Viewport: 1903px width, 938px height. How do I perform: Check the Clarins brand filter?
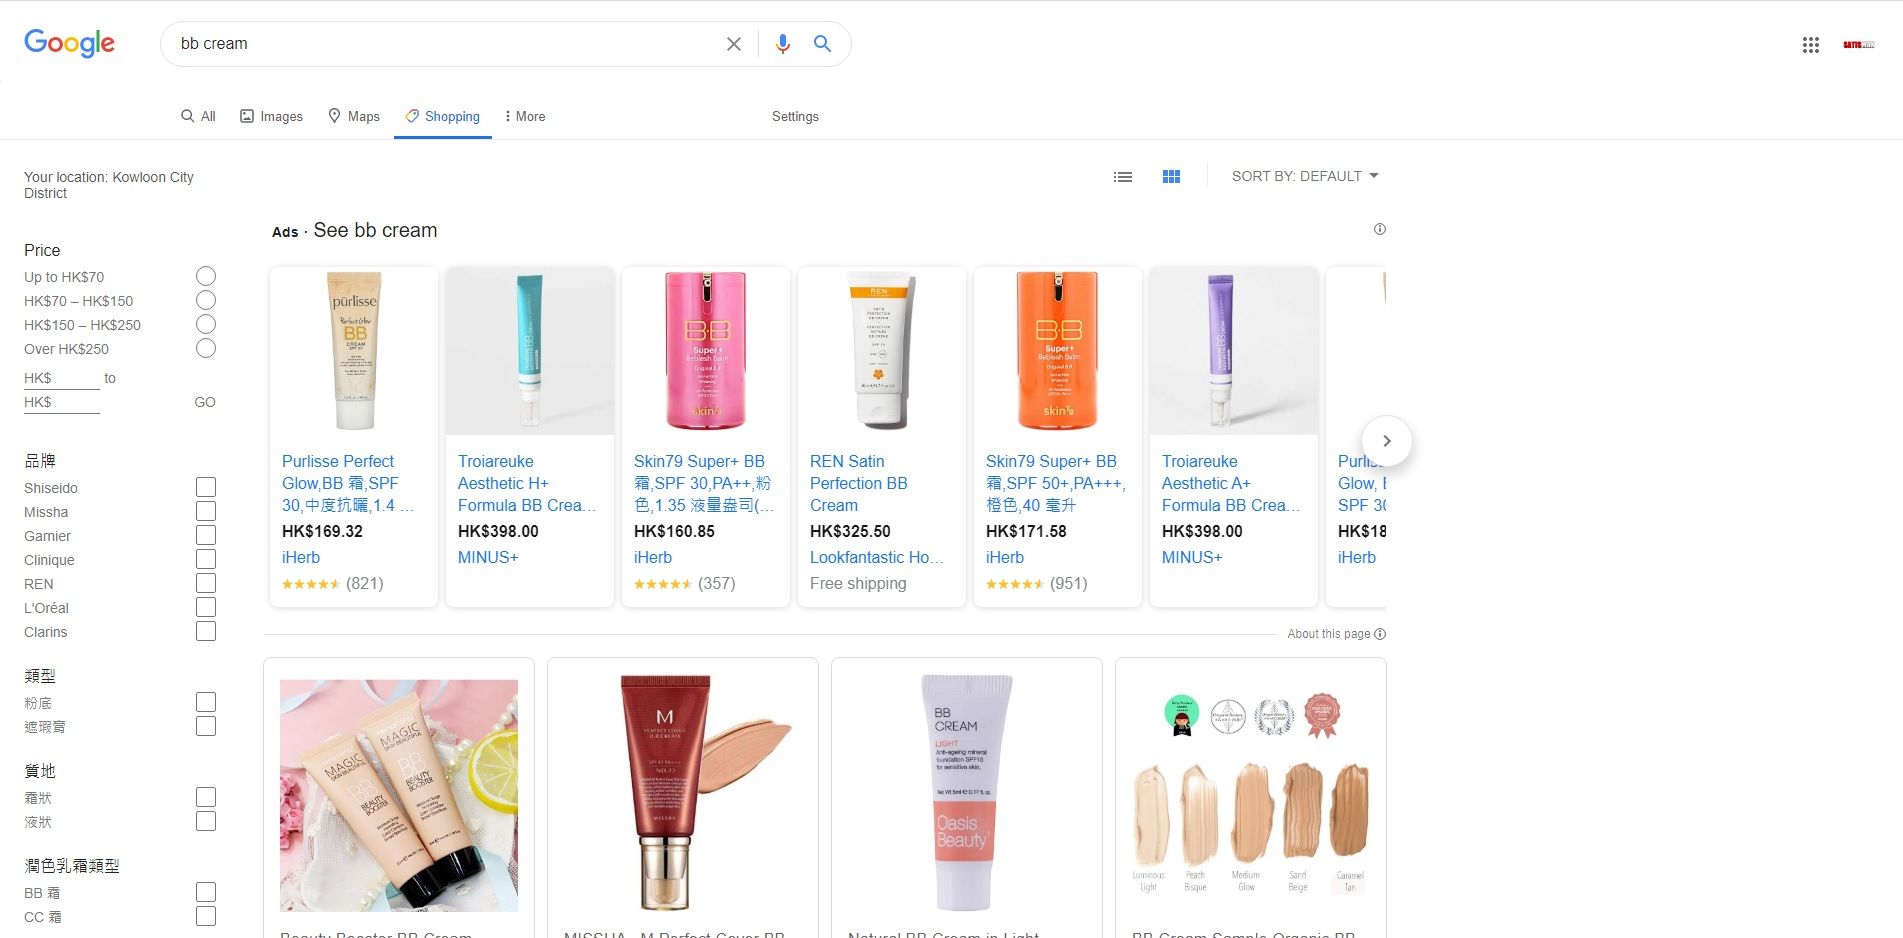click(206, 631)
